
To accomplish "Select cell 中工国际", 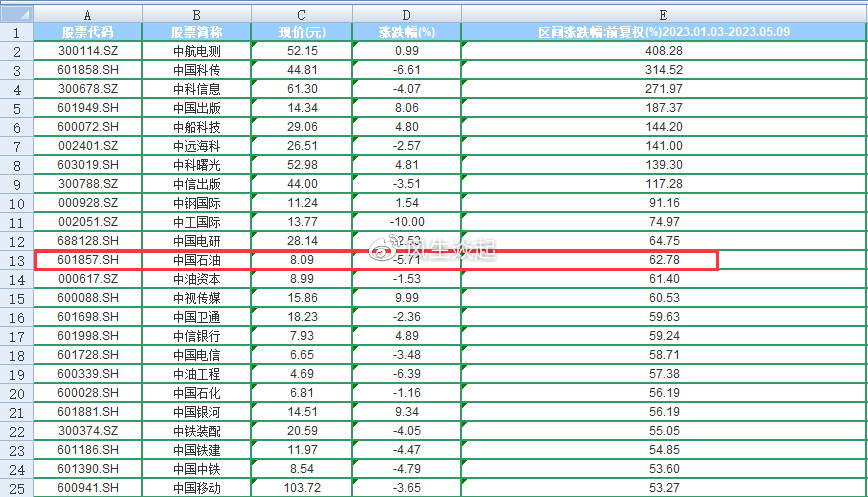I will [x=197, y=222].
